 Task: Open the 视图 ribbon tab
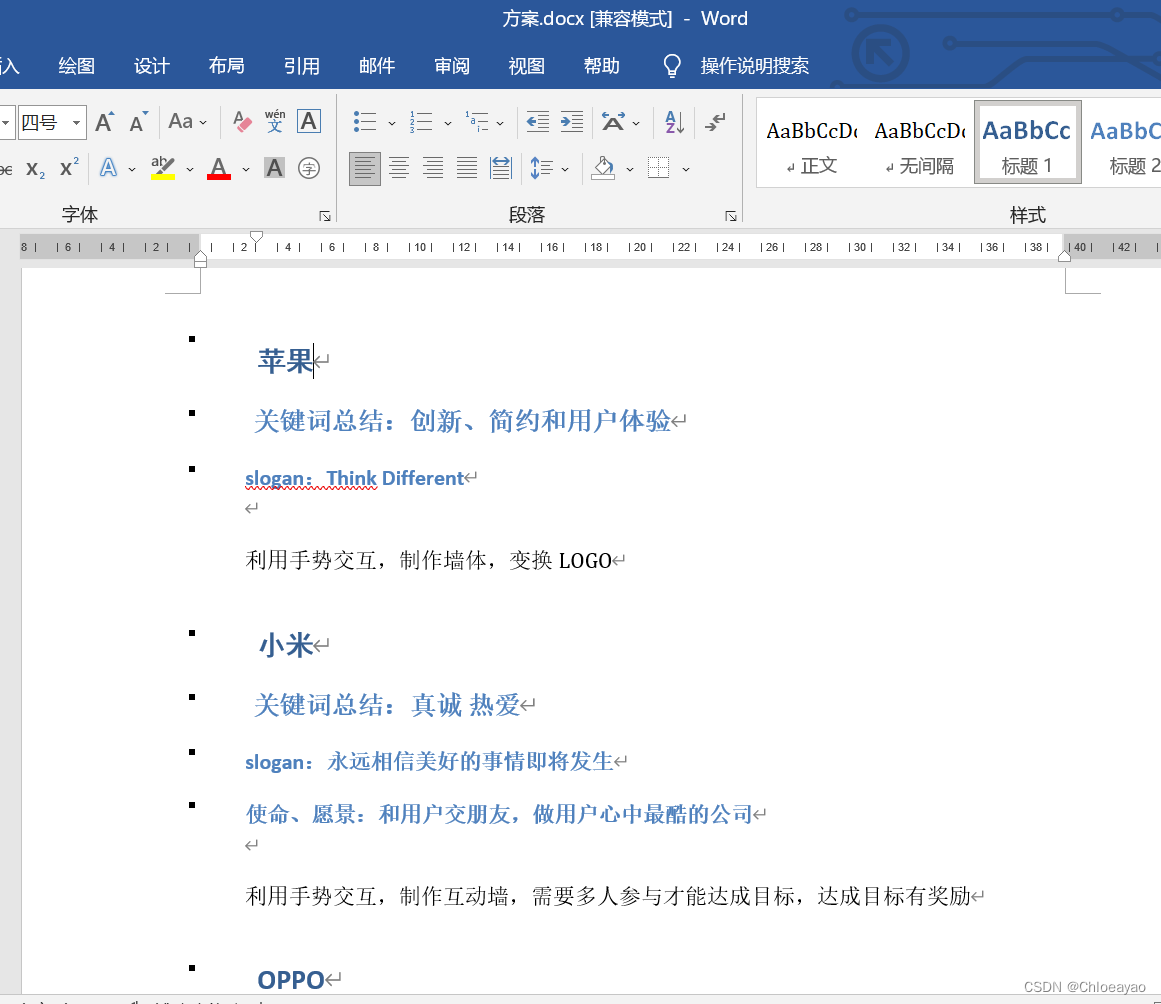[x=526, y=66]
